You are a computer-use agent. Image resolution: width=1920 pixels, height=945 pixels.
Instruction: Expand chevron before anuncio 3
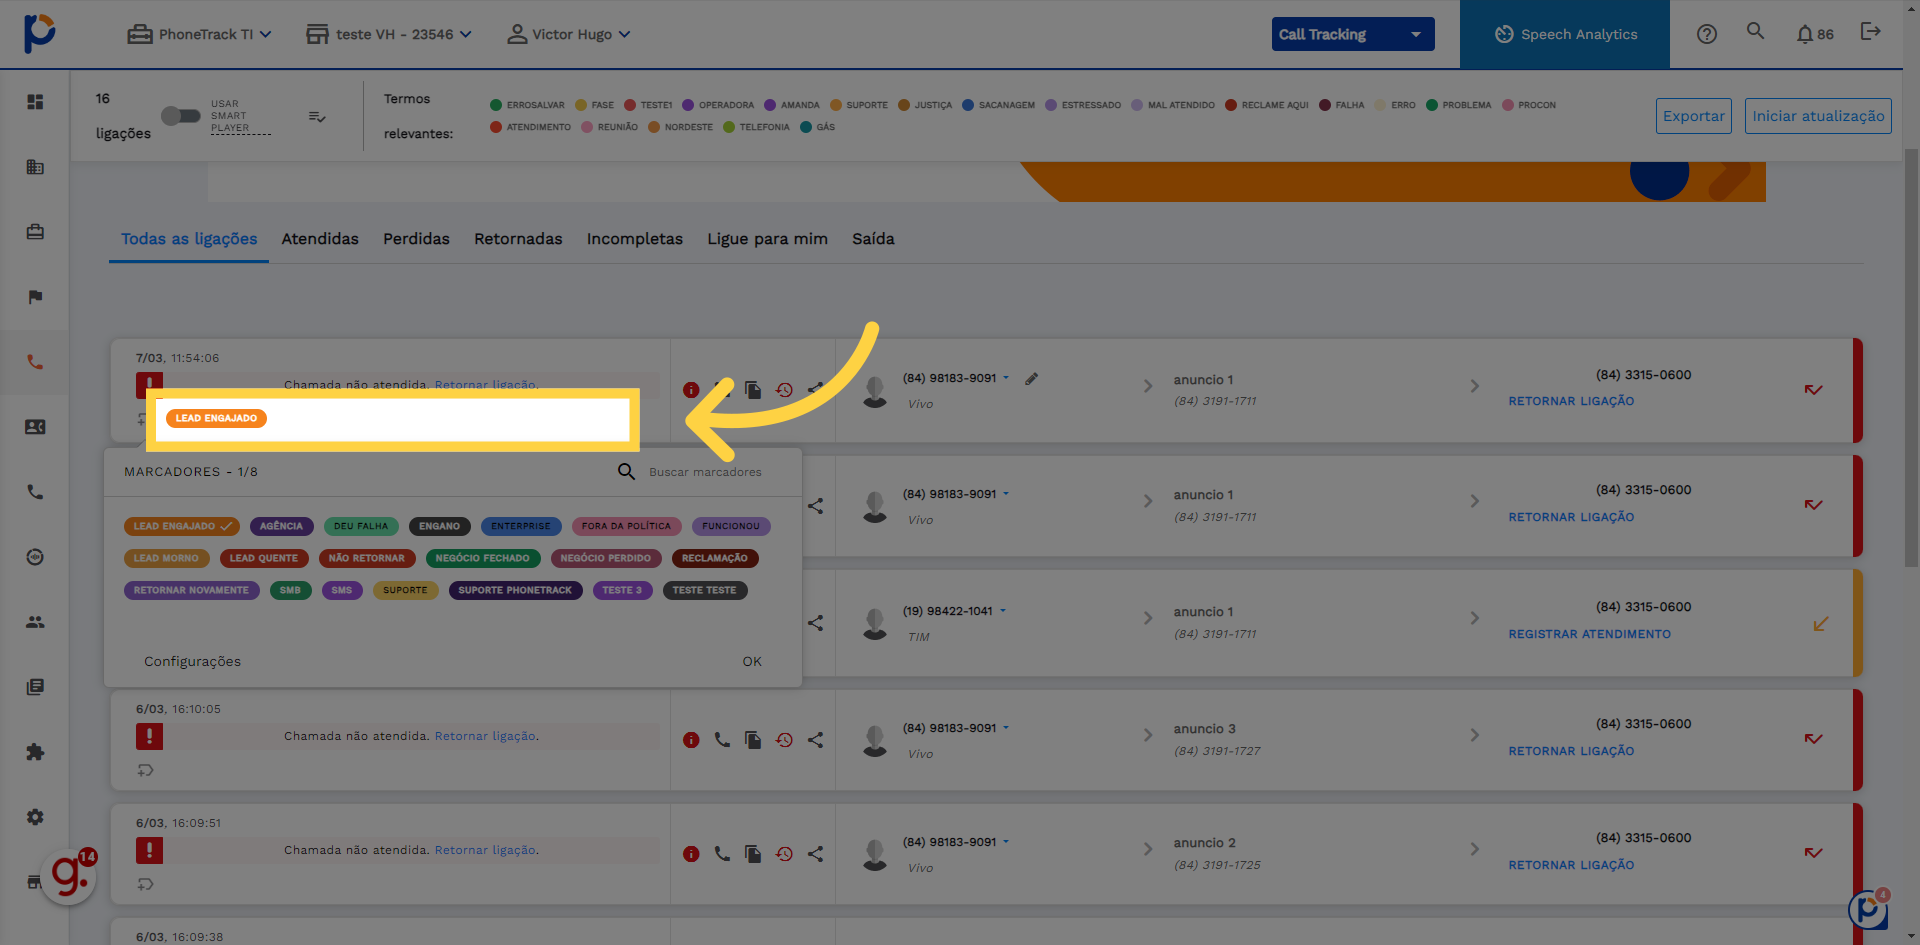pyautogui.click(x=1148, y=735)
